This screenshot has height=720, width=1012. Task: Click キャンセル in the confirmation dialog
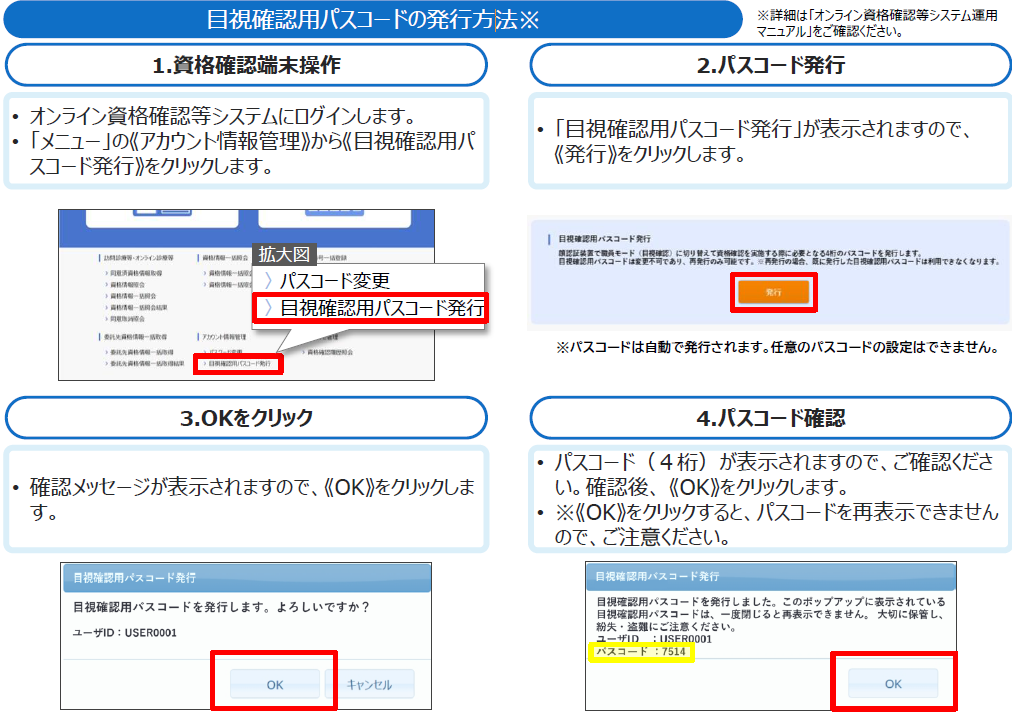[368, 685]
